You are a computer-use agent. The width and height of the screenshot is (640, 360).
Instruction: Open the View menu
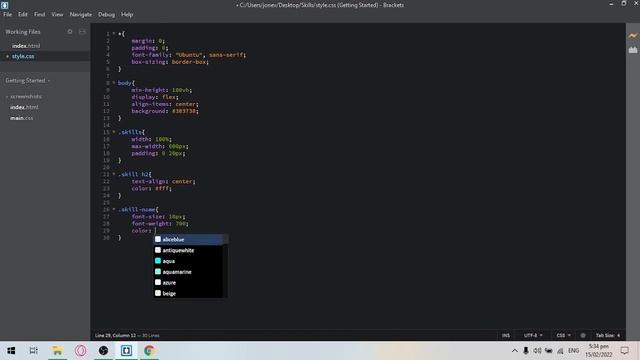(x=57, y=14)
